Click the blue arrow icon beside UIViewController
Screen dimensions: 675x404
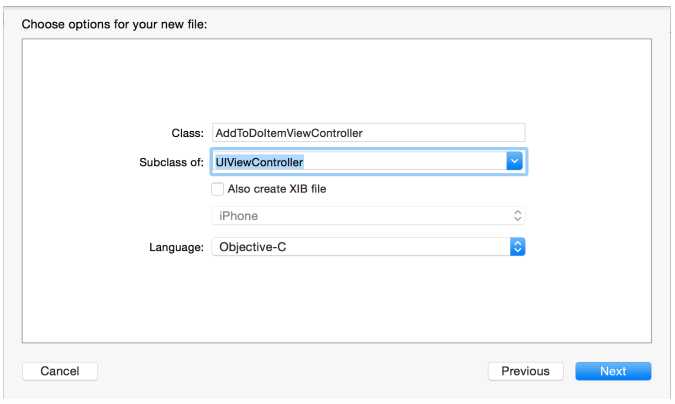coord(515,161)
